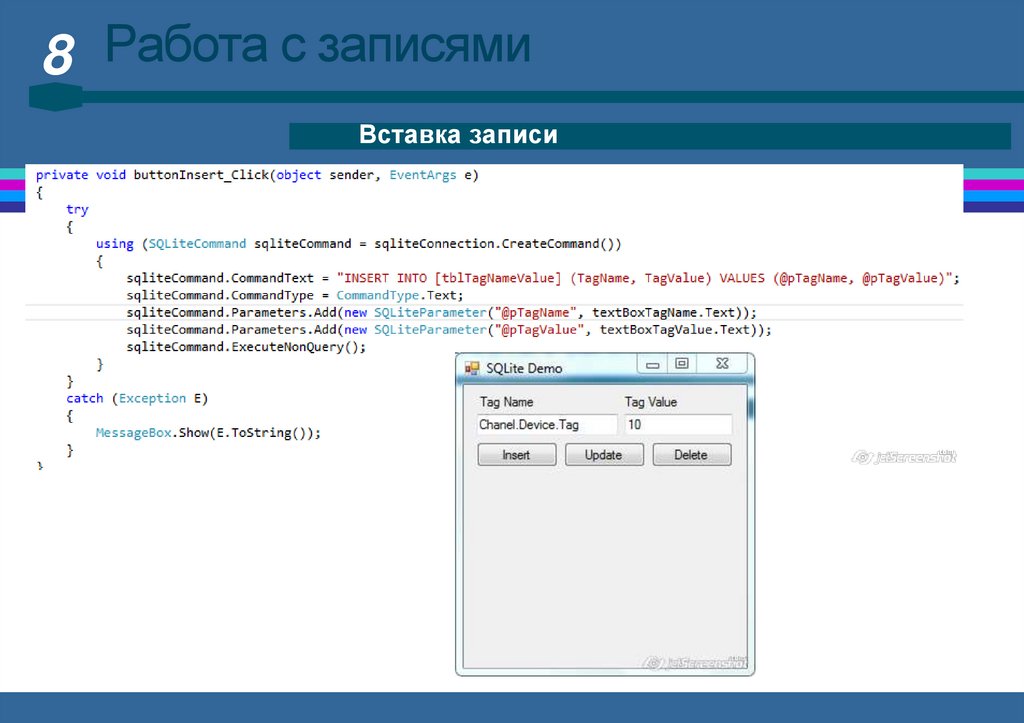Click the MessageBox.Show code line
Viewport: 1024px width, 723px height.
point(208,433)
